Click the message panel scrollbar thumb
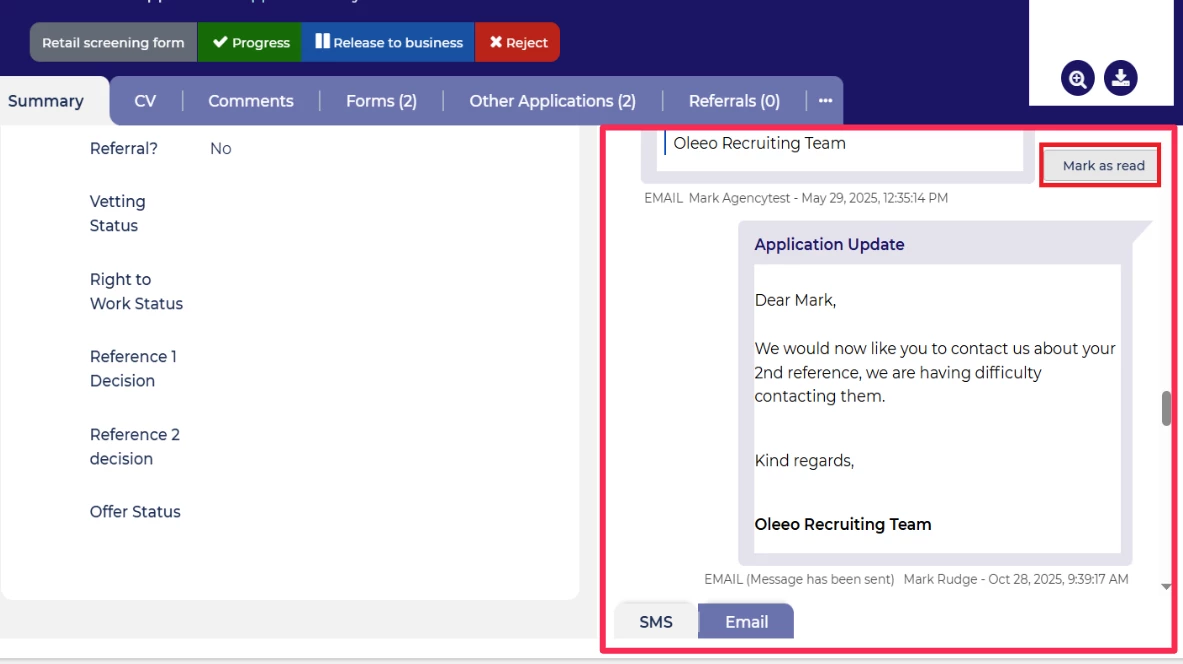1183x664 pixels. point(1166,408)
